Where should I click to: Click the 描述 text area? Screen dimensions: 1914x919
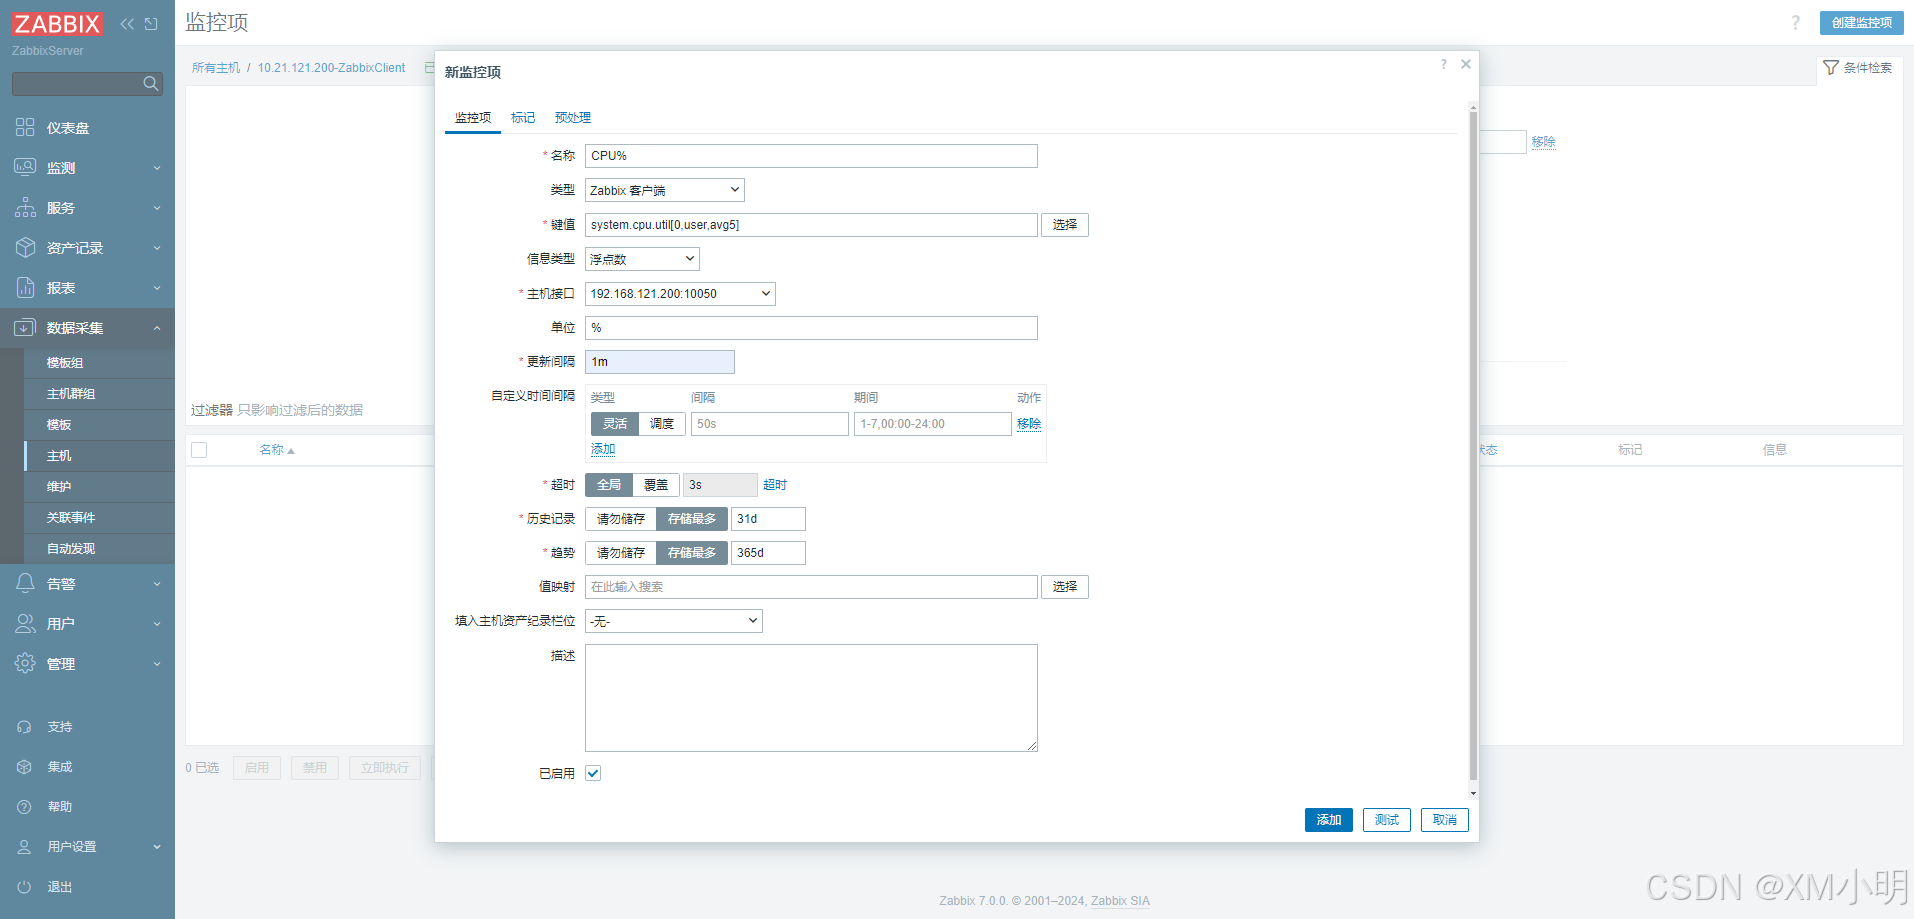click(811, 698)
